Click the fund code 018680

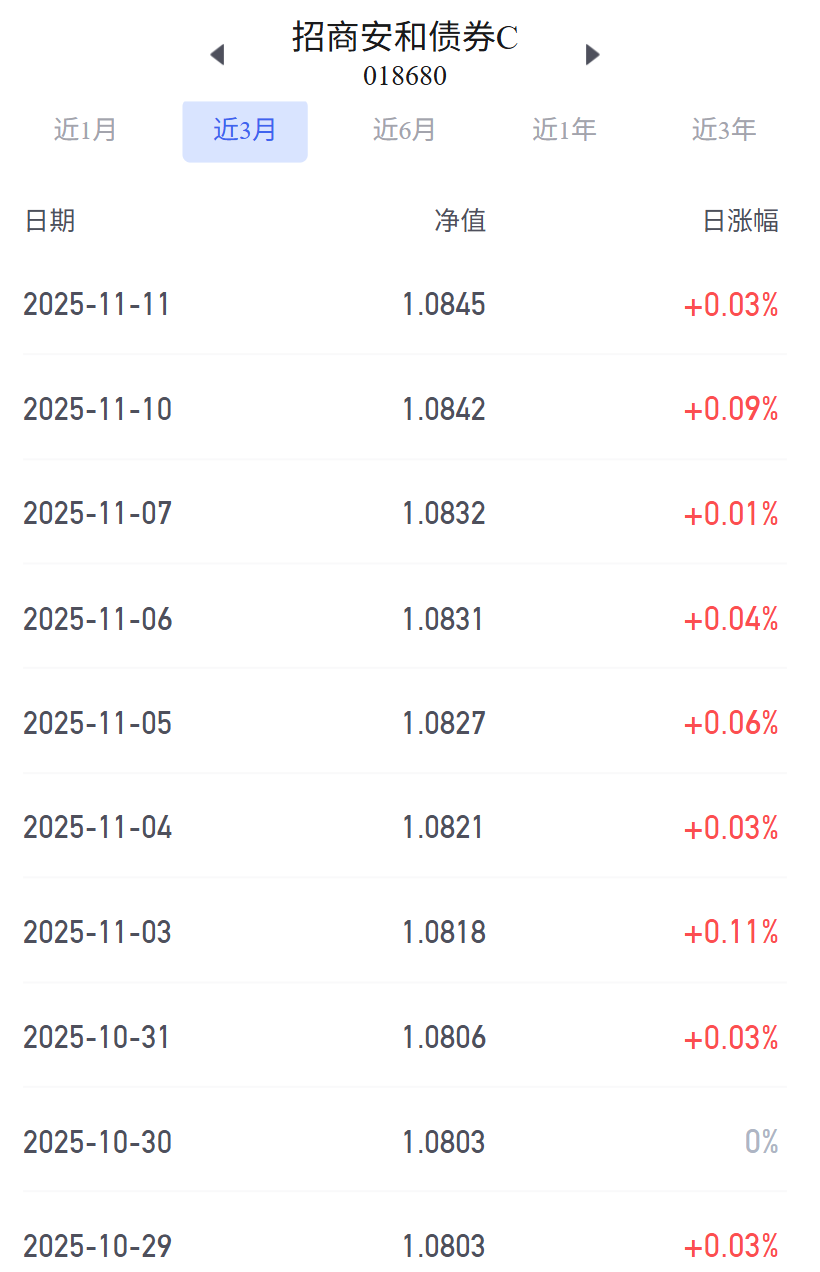(405, 76)
